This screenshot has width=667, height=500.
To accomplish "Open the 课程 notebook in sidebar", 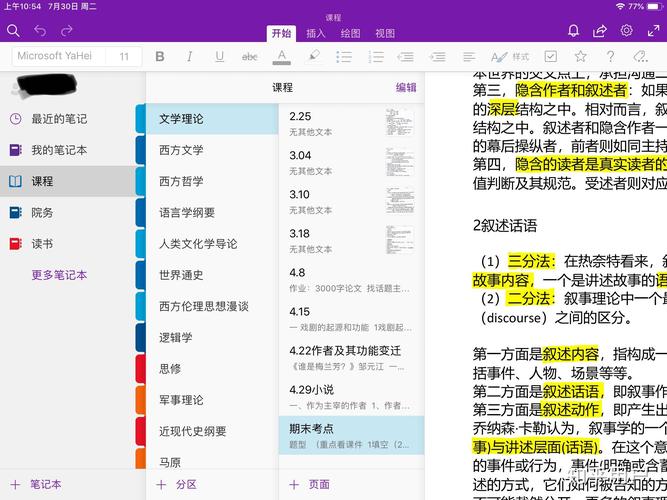I will [x=68, y=181].
